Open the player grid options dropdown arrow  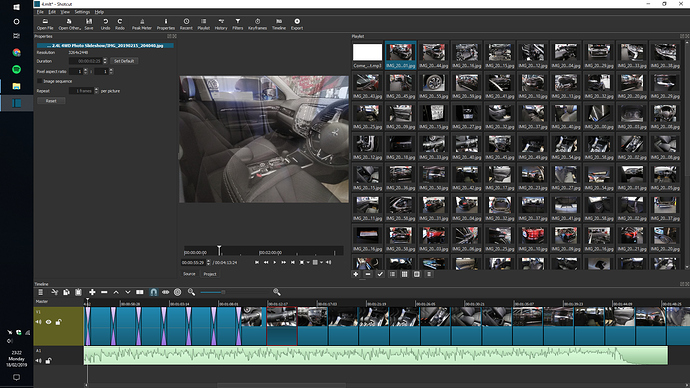click(322, 262)
